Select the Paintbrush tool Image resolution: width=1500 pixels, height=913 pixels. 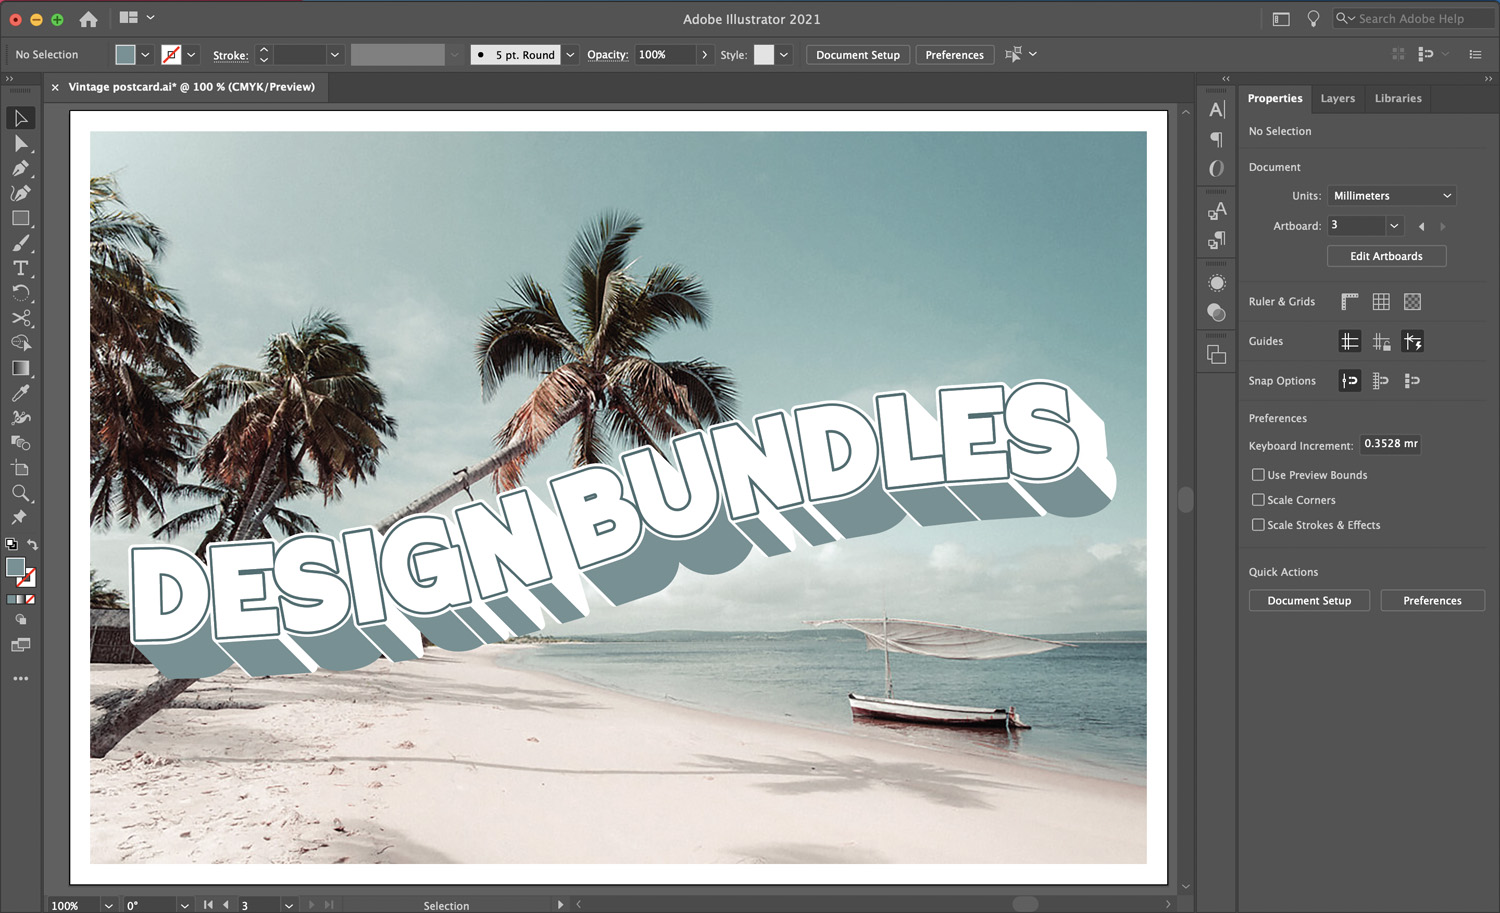pos(20,243)
